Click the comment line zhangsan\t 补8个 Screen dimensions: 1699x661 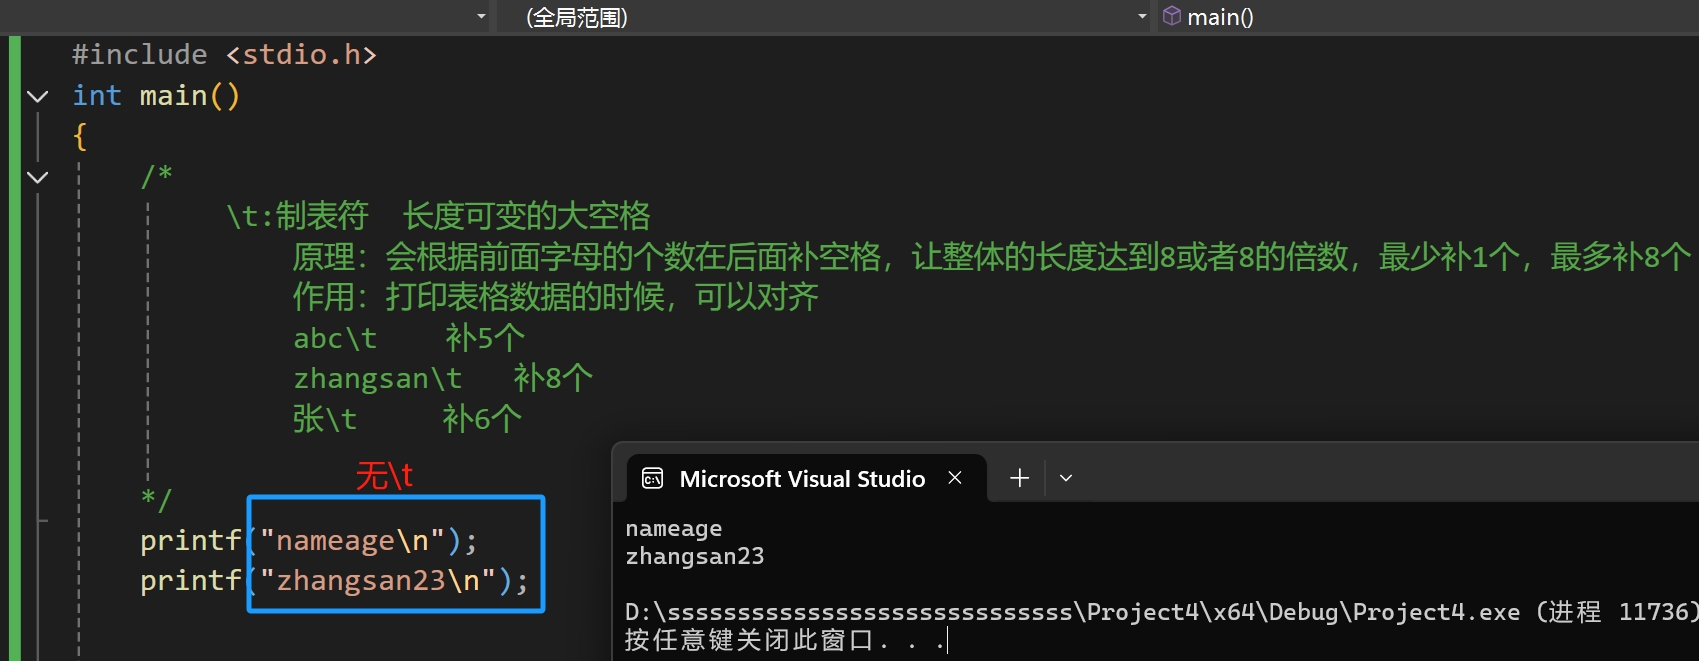443,378
